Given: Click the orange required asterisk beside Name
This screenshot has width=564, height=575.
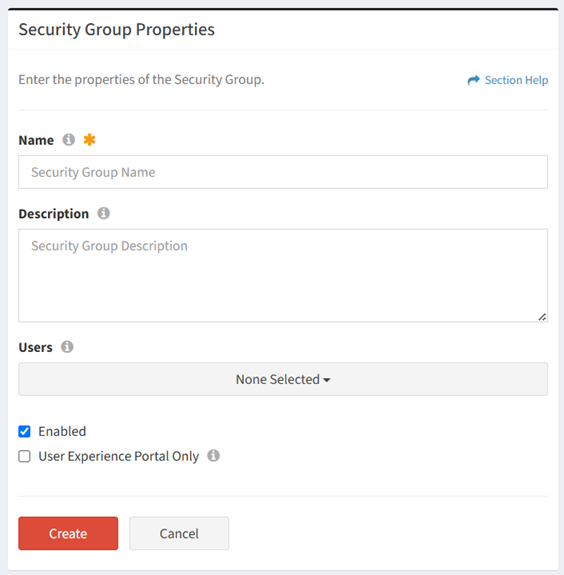Looking at the screenshot, I should (x=89, y=140).
